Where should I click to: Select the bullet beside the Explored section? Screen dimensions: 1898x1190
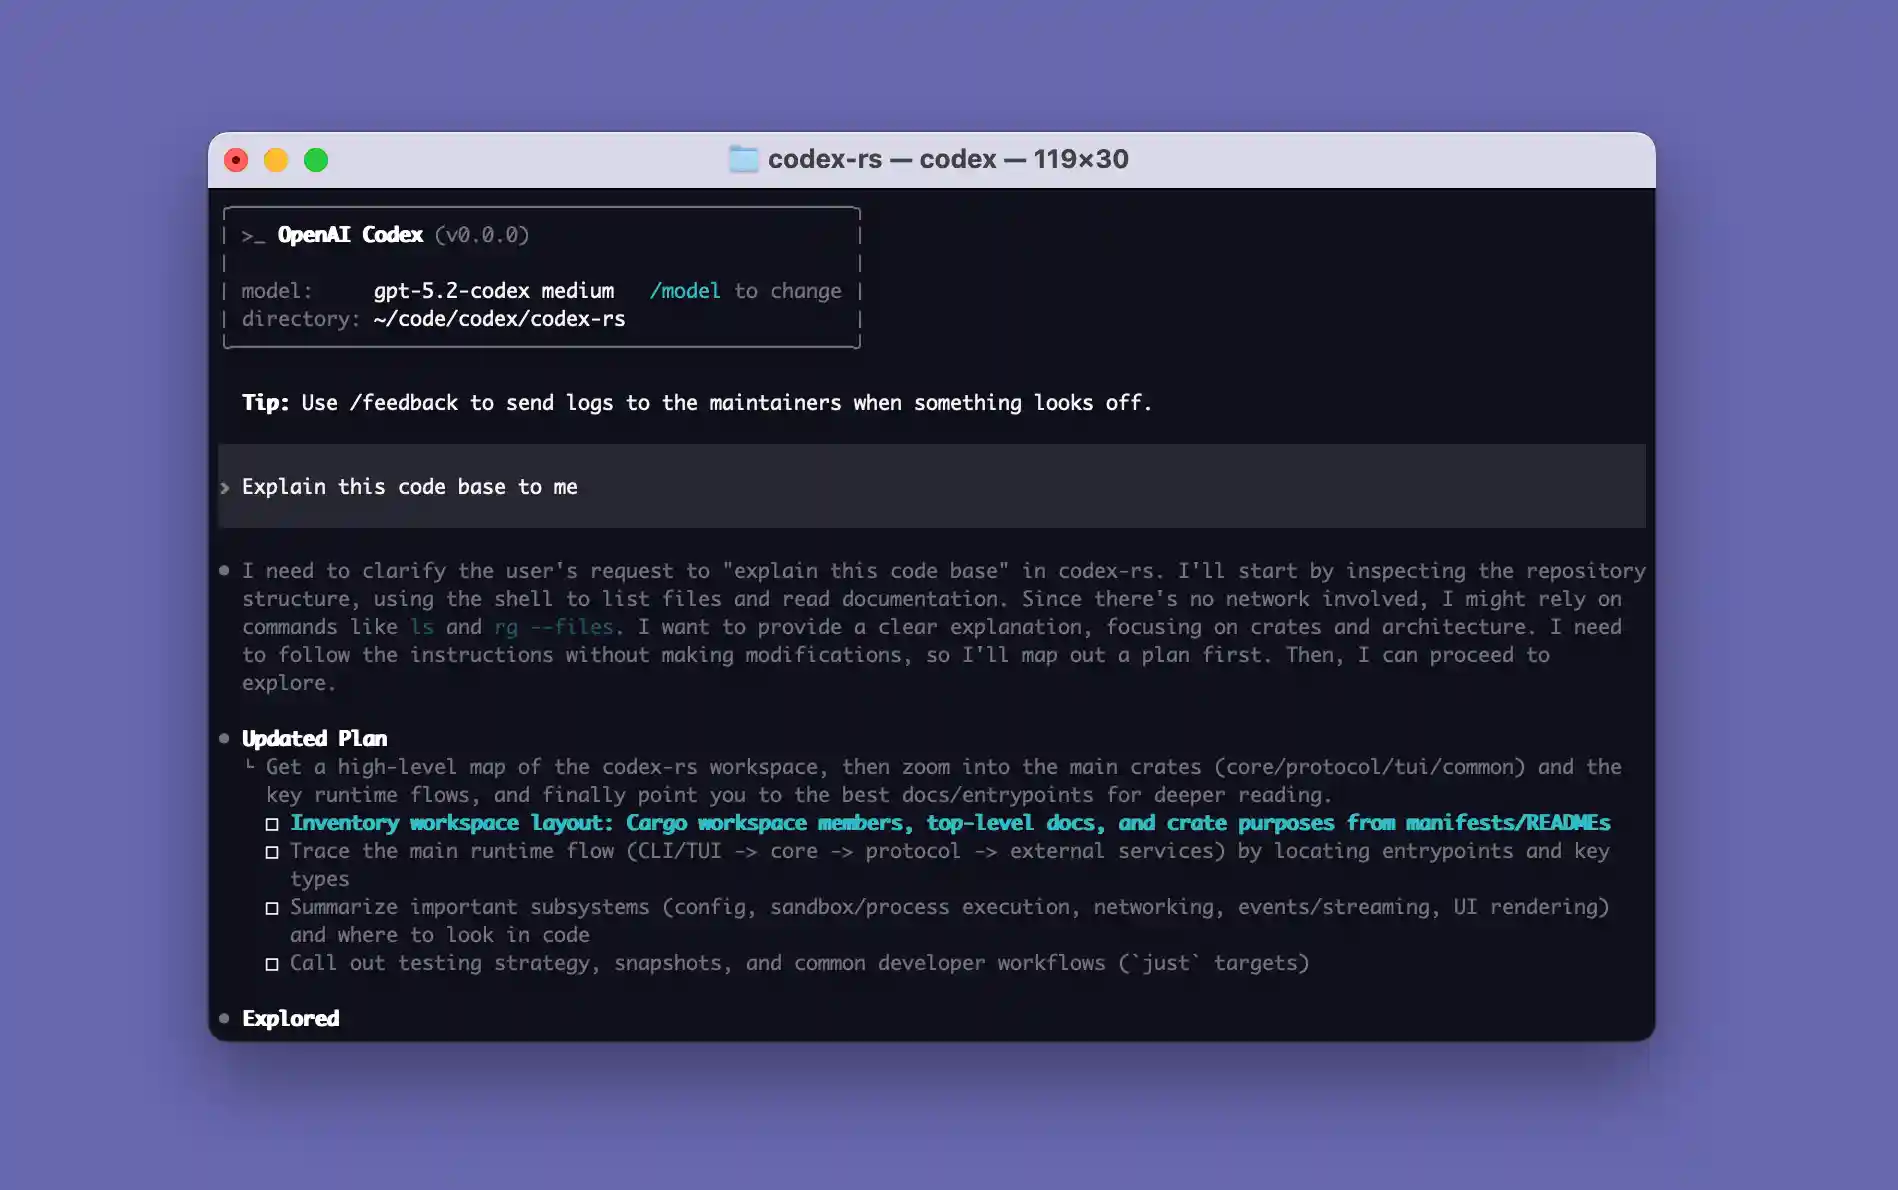[x=224, y=1017]
